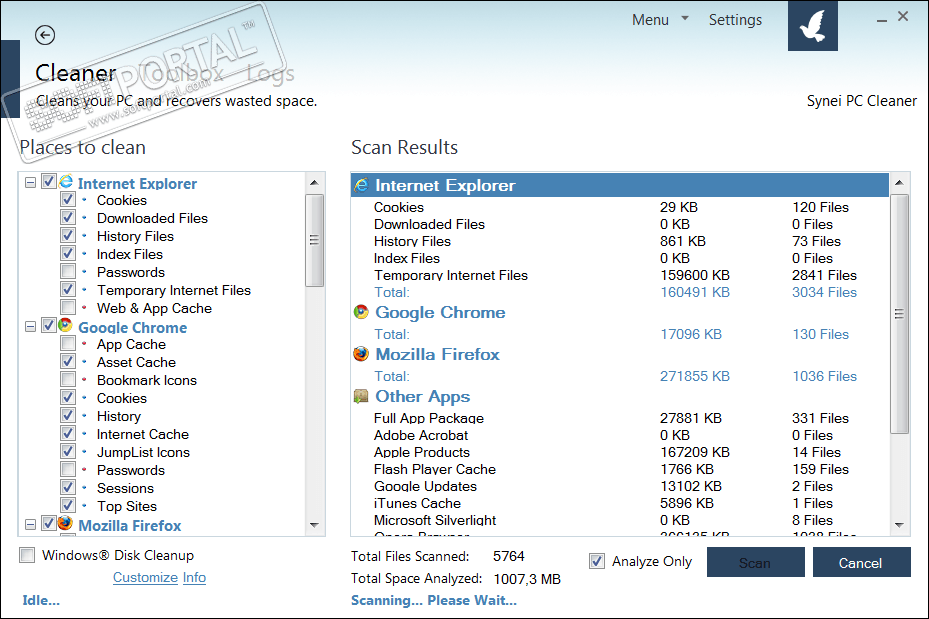Select Index Files tree item

click(130, 254)
